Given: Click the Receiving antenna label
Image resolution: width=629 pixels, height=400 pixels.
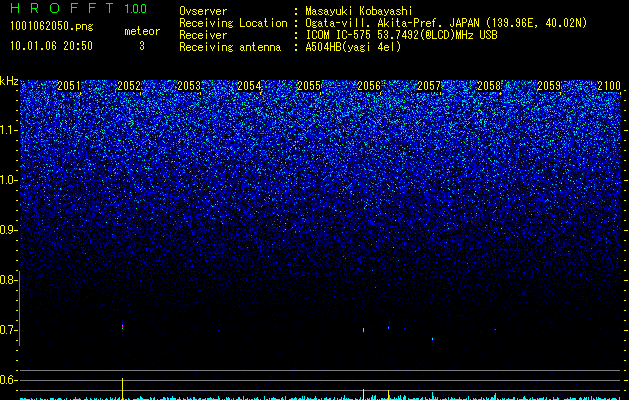Looking at the screenshot, I should pyautogui.click(x=230, y=47).
